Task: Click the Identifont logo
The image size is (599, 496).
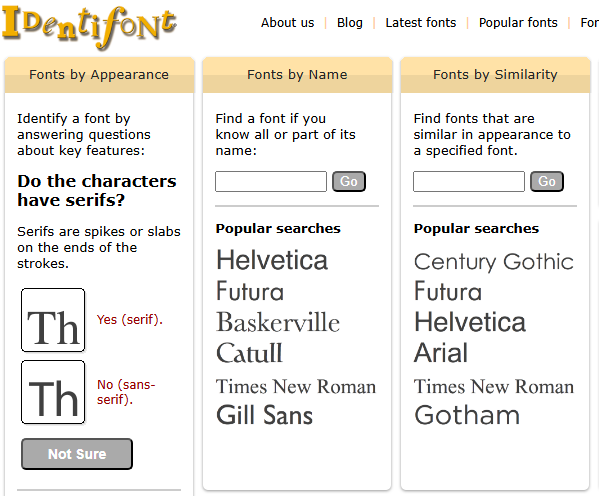Action: pyautogui.click(x=89, y=27)
